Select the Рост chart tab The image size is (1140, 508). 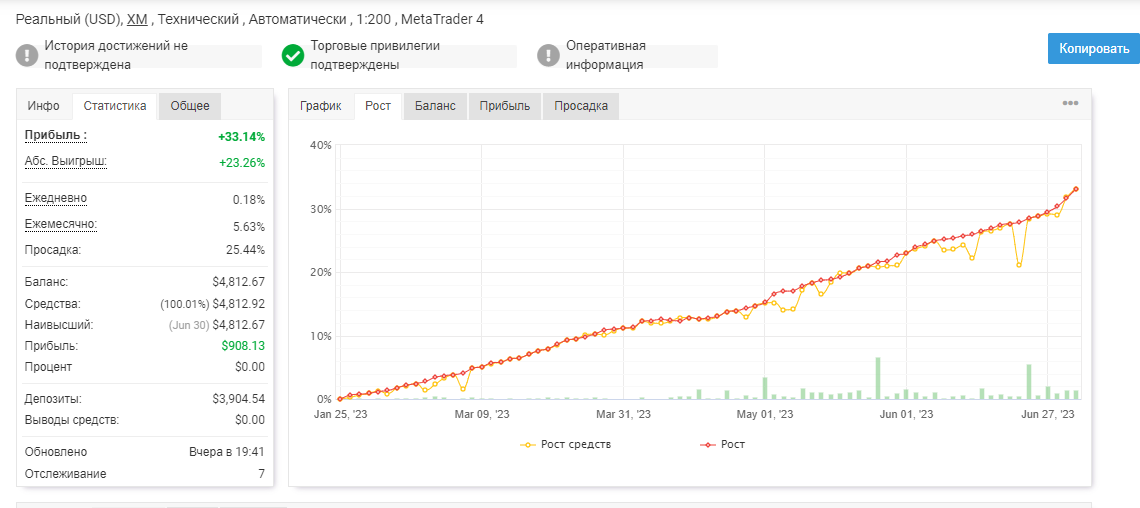(x=378, y=106)
